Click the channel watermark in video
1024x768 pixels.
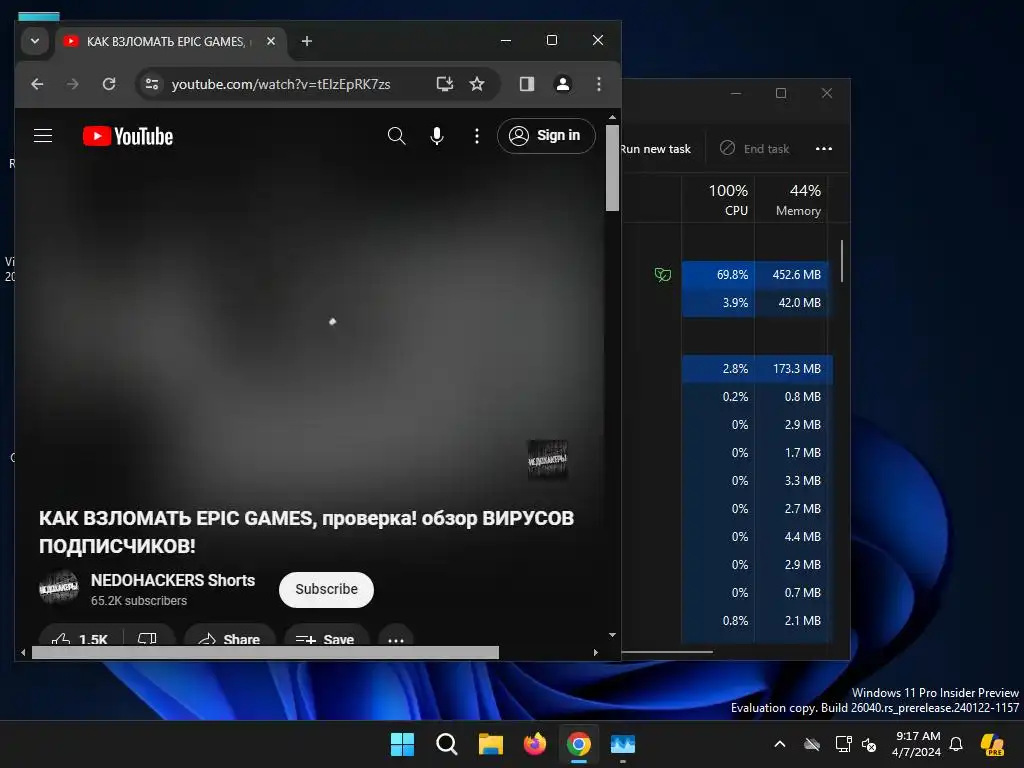[x=547, y=460]
